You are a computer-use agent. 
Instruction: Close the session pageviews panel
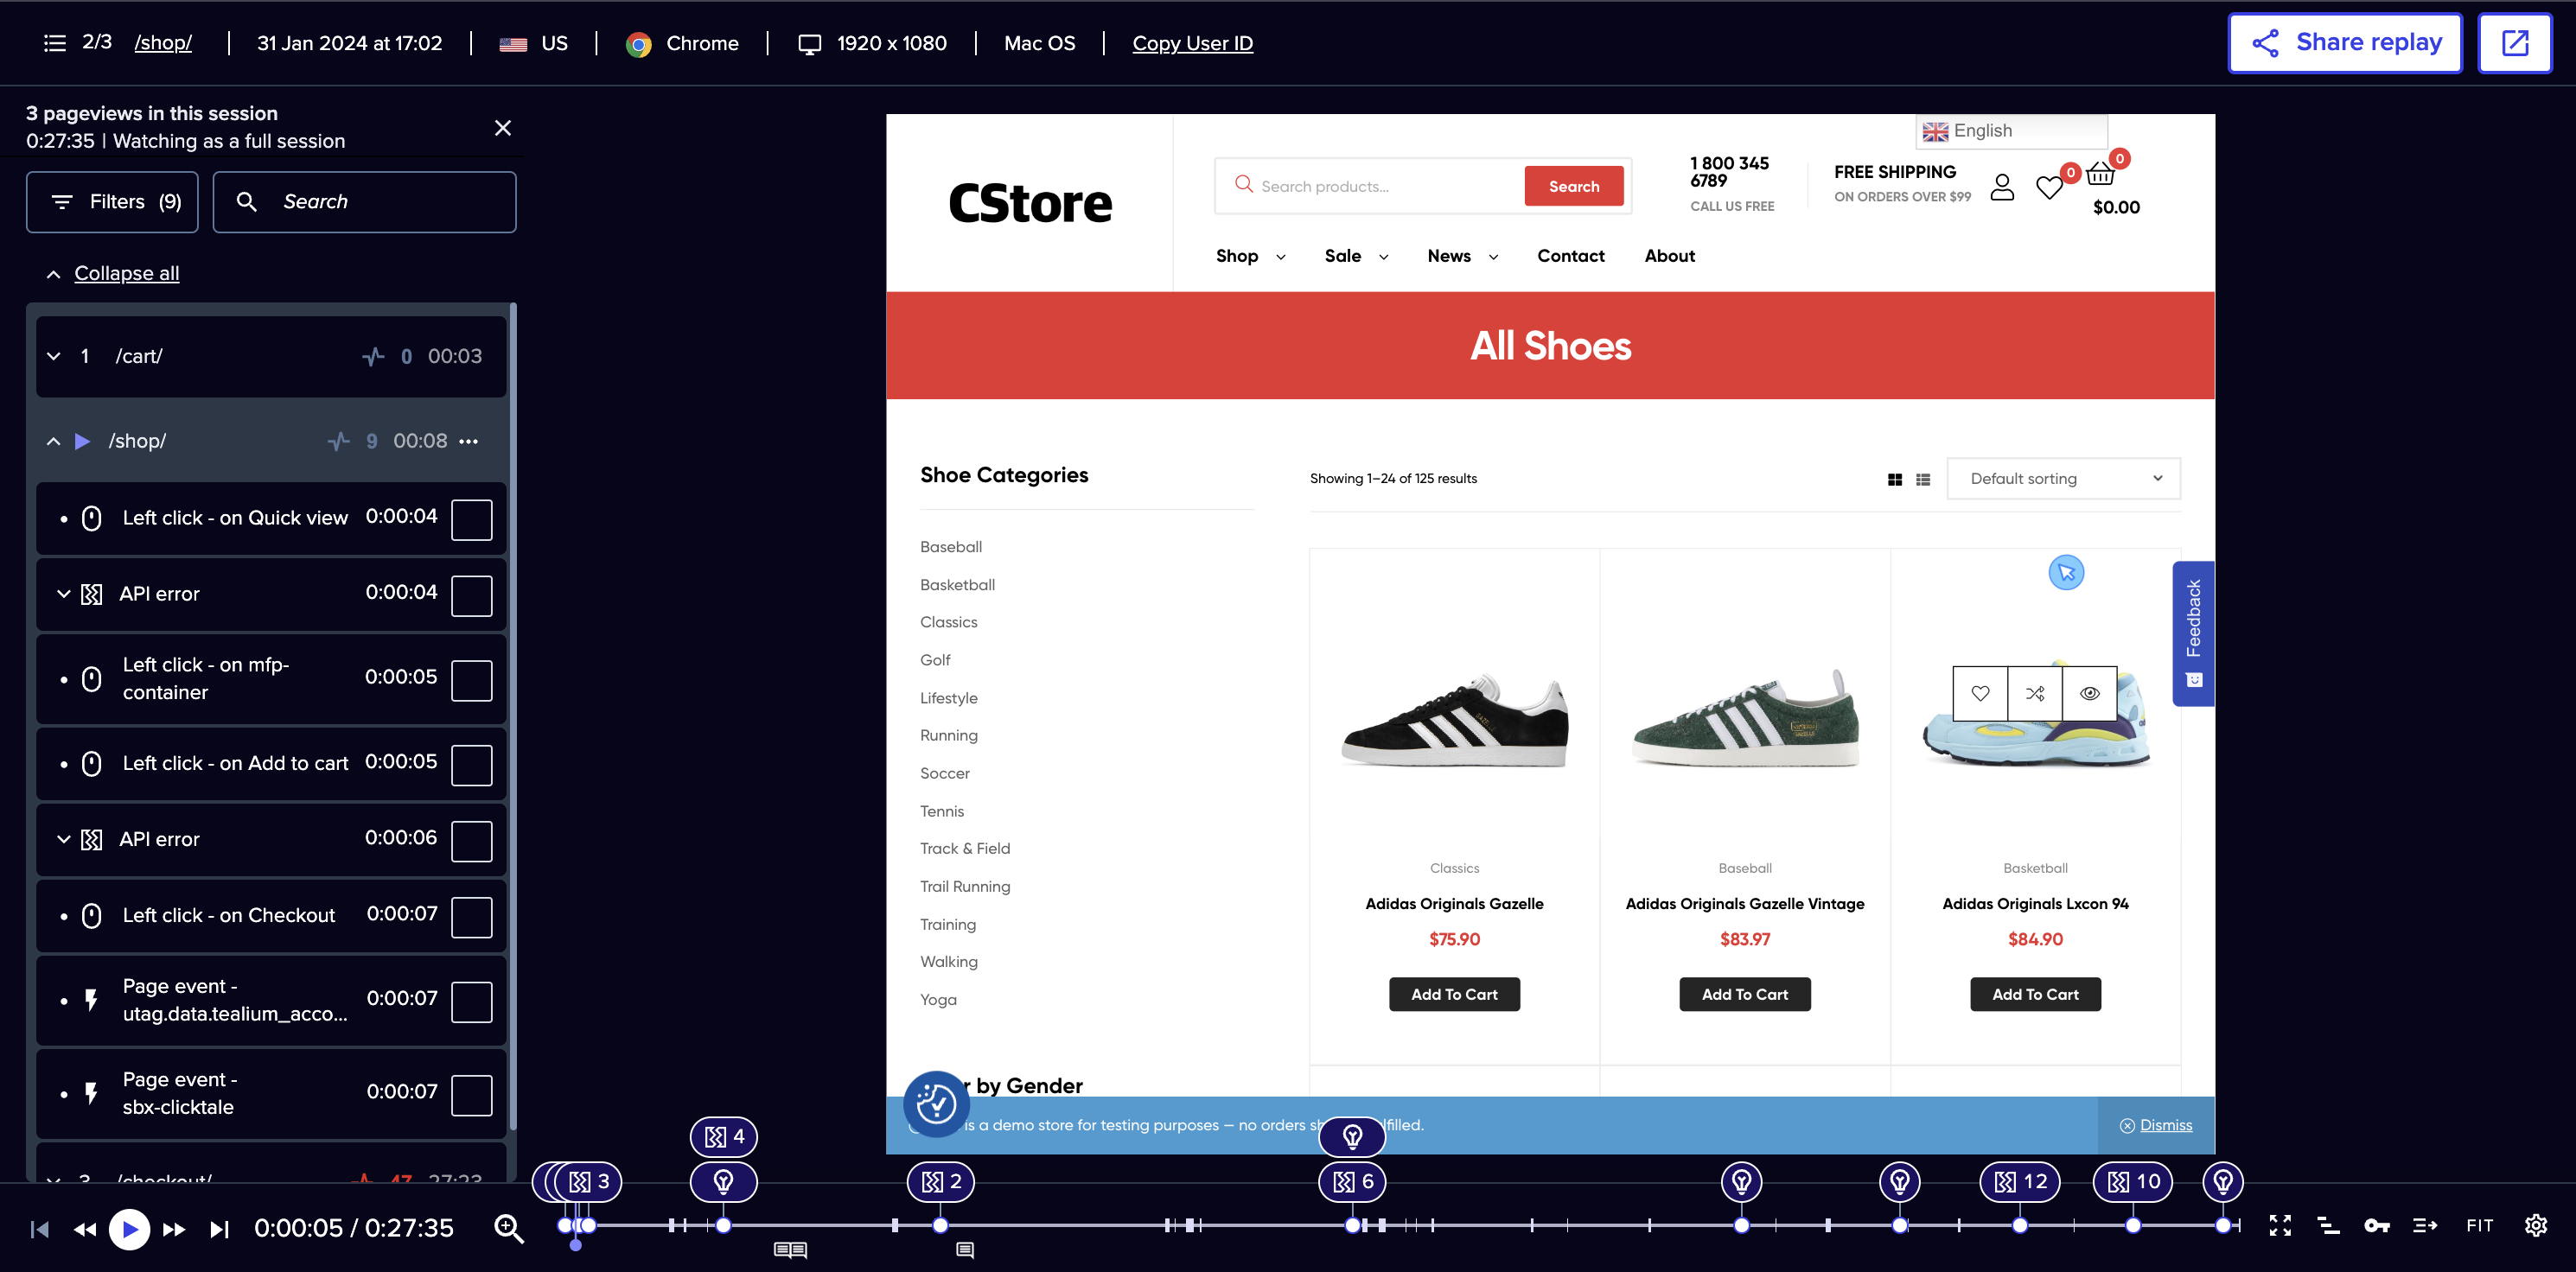pyautogui.click(x=503, y=128)
